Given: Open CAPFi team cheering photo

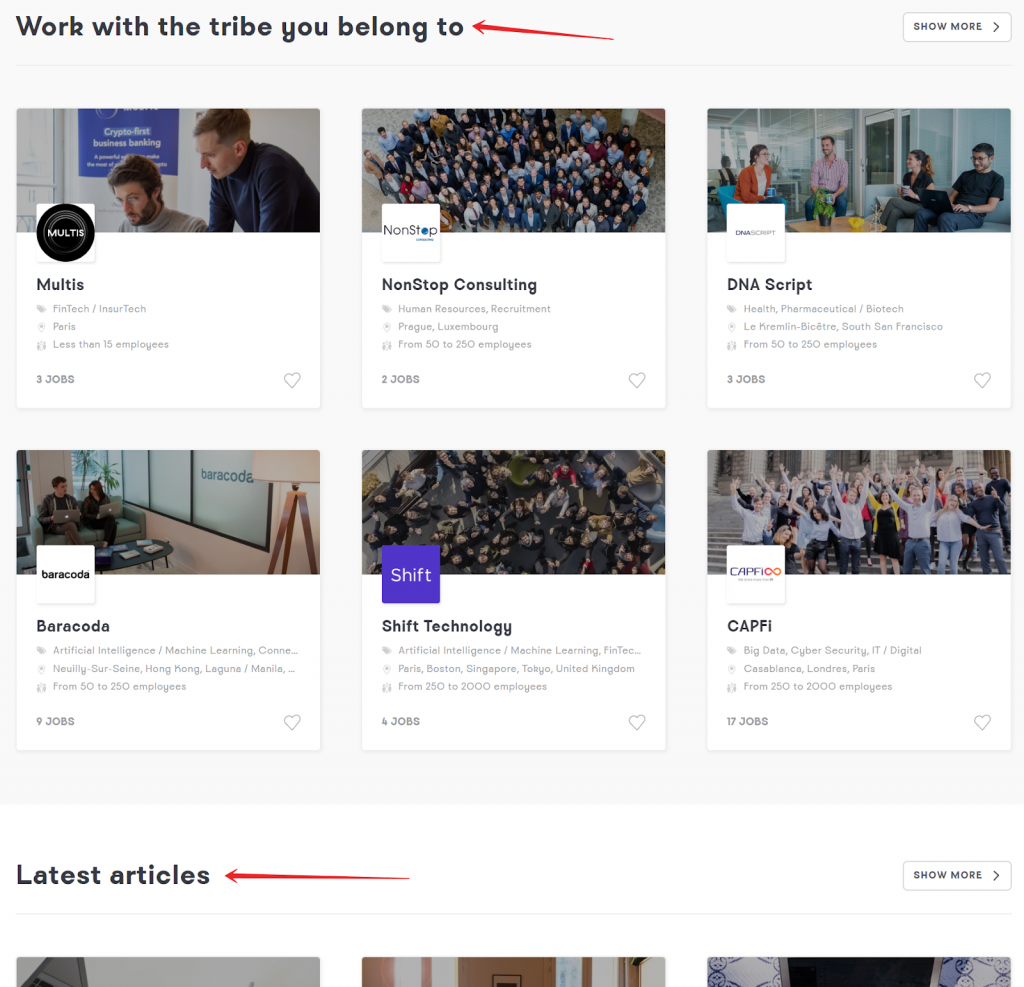Looking at the screenshot, I should click(x=859, y=512).
